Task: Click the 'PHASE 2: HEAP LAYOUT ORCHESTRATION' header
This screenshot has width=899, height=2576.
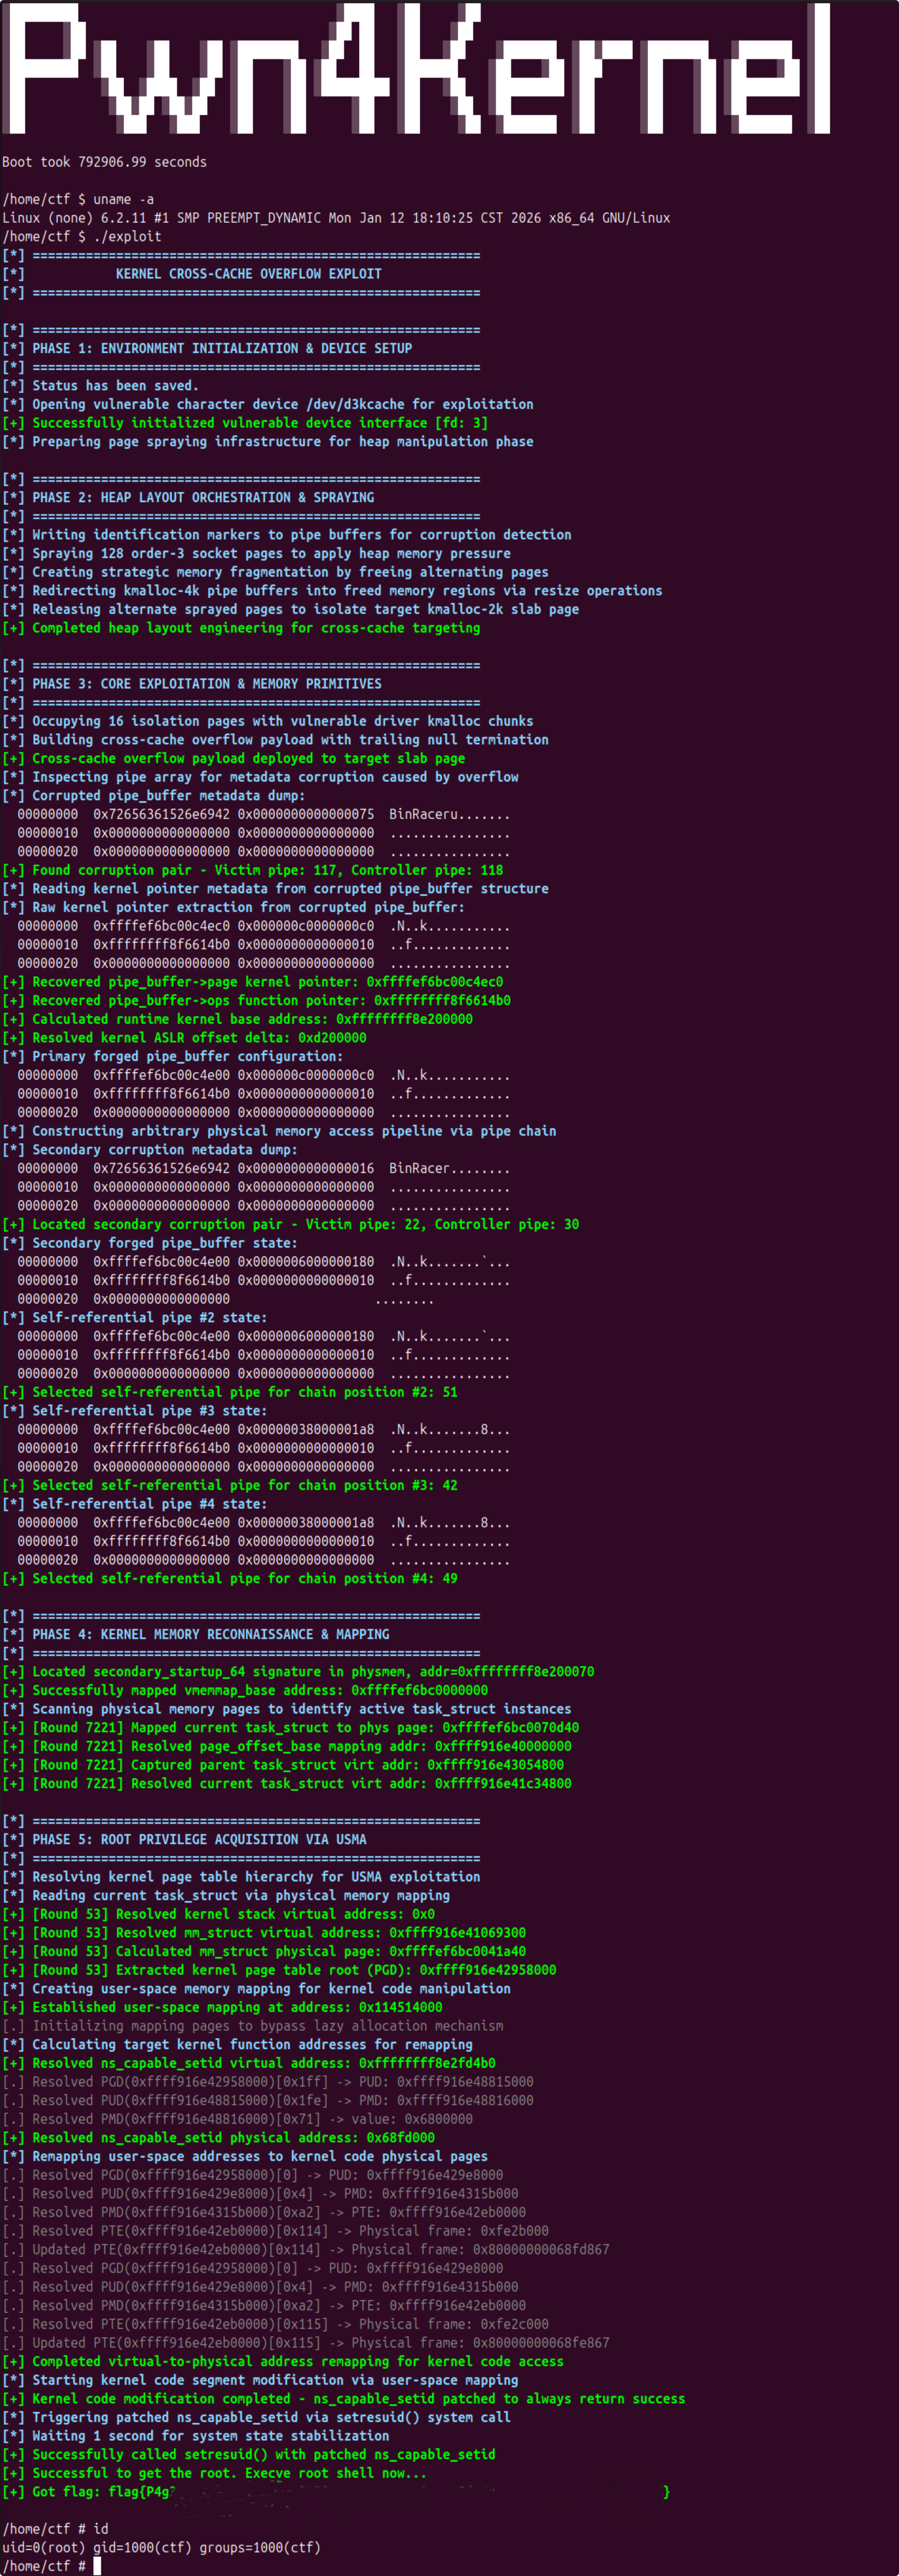Action: (x=203, y=497)
